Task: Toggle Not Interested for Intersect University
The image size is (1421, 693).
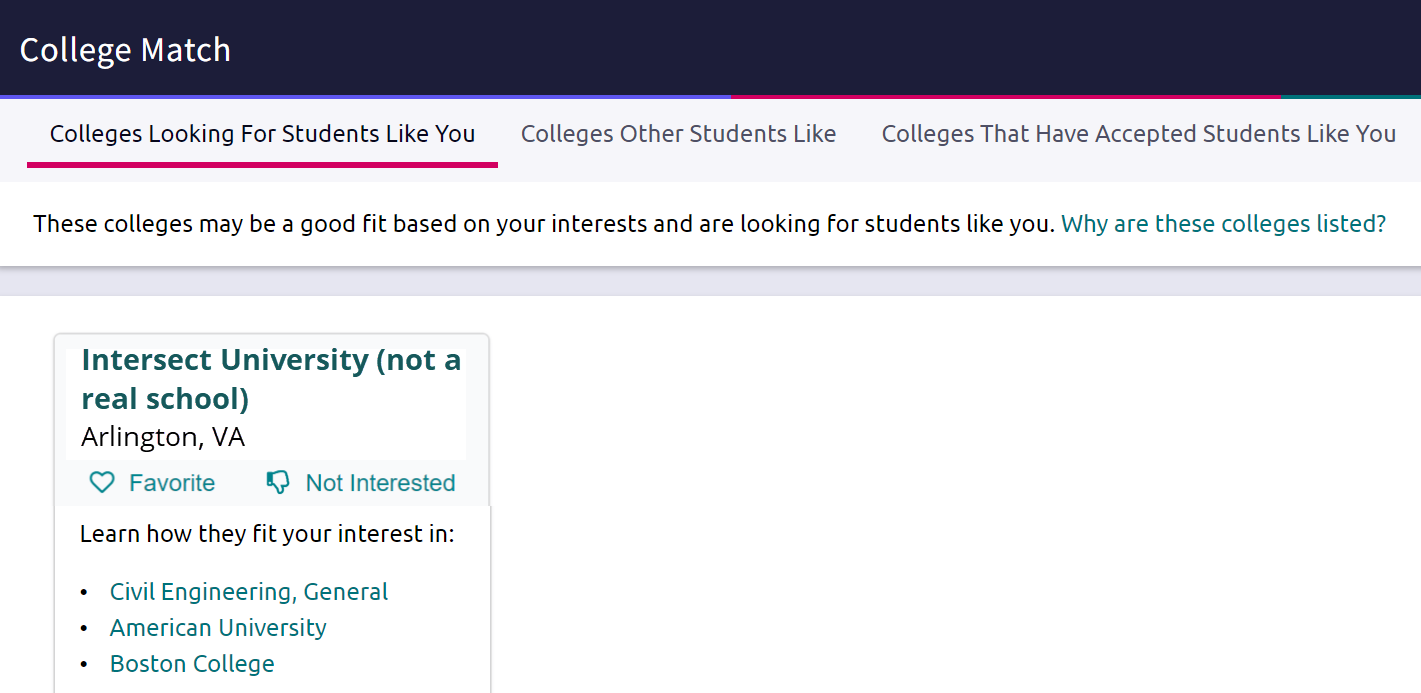Action: point(360,482)
